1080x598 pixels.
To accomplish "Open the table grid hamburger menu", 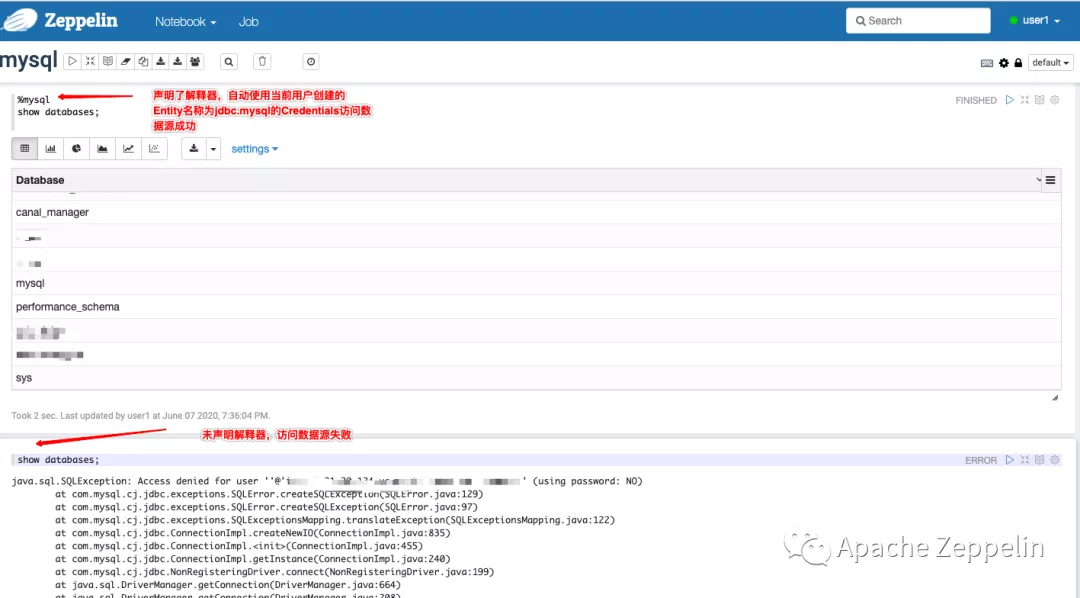I will (x=1050, y=180).
